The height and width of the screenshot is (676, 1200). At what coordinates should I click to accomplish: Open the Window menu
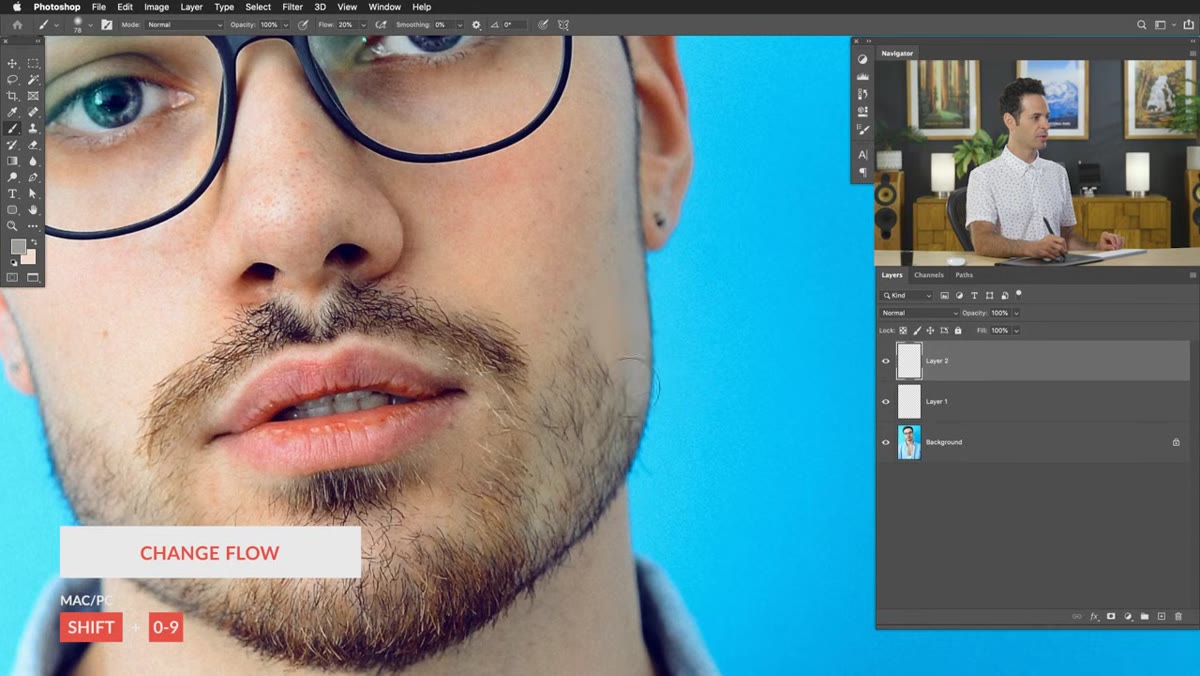point(384,7)
